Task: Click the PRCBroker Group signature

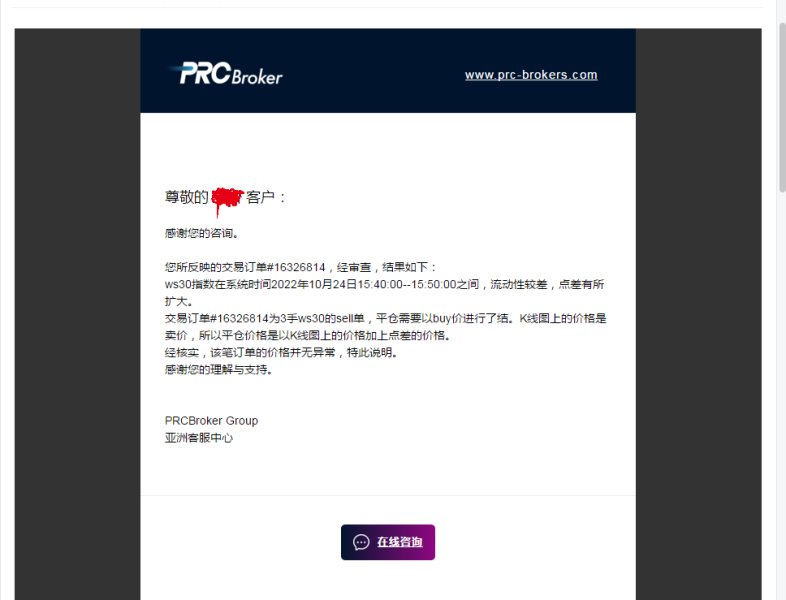Action: click(212, 421)
